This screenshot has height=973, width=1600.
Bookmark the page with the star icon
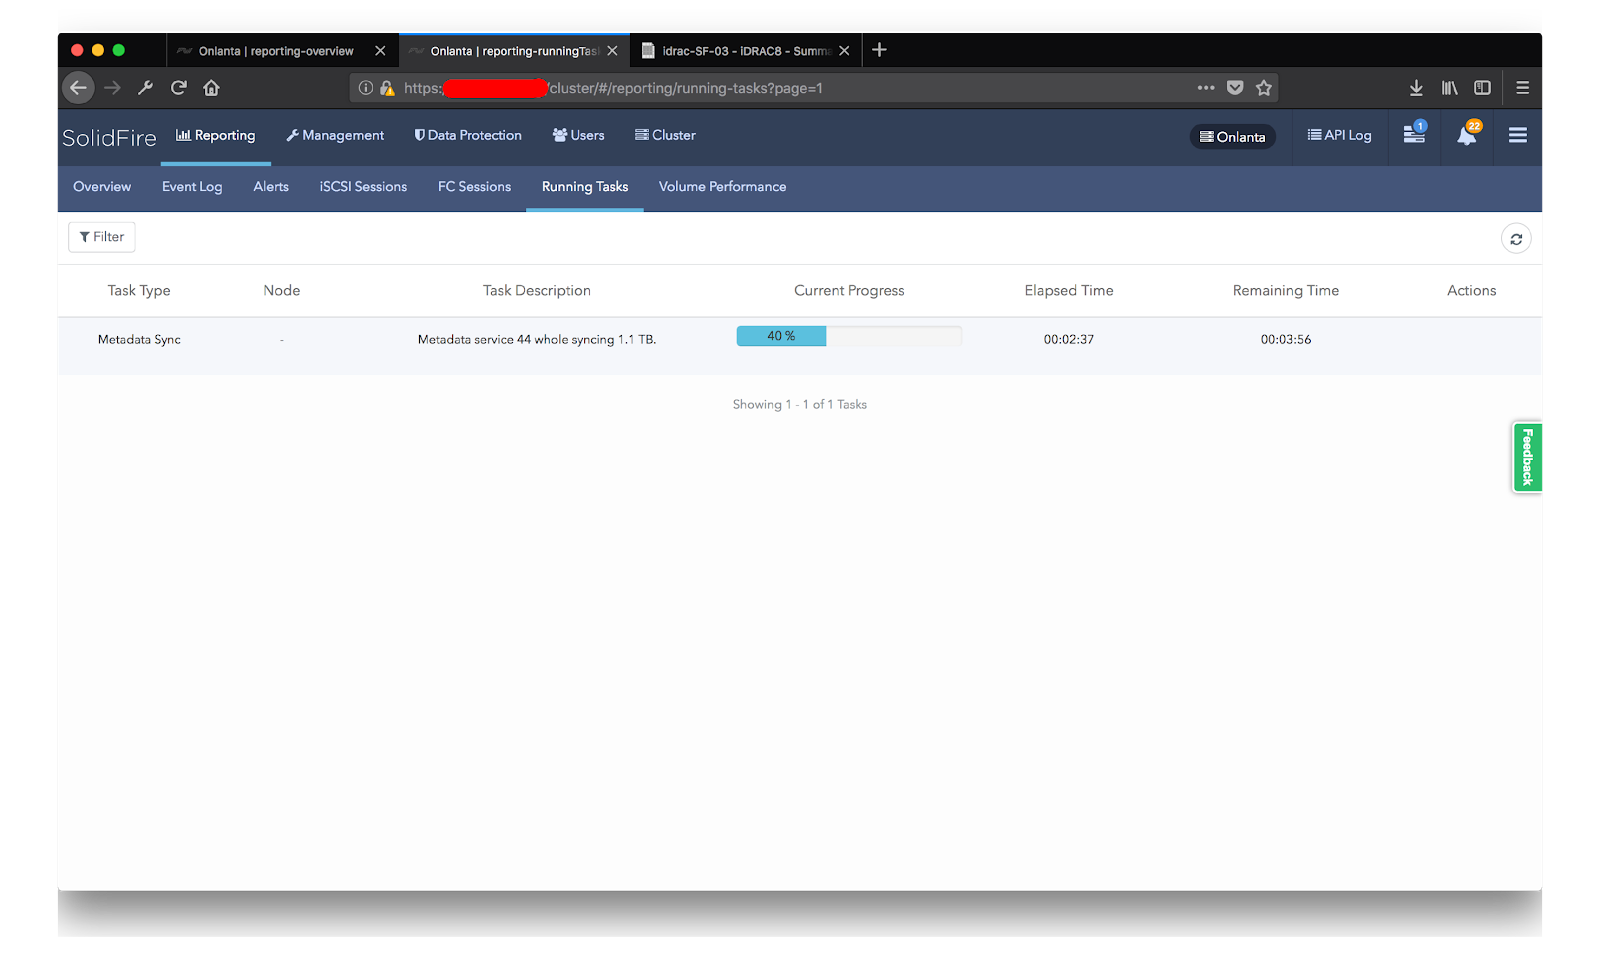[1263, 88]
